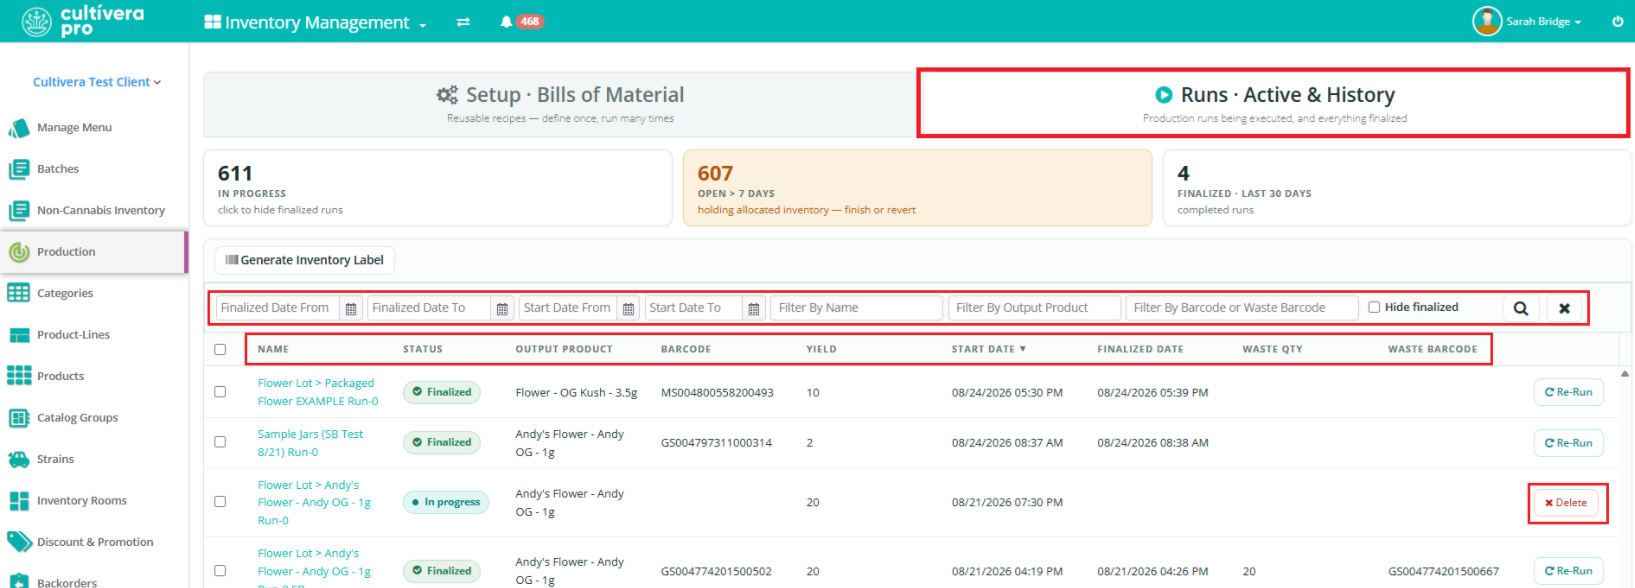Click the magnifier search filter button
The width and height of the screenshot is (1635, 588).
tap(1521, 308)
